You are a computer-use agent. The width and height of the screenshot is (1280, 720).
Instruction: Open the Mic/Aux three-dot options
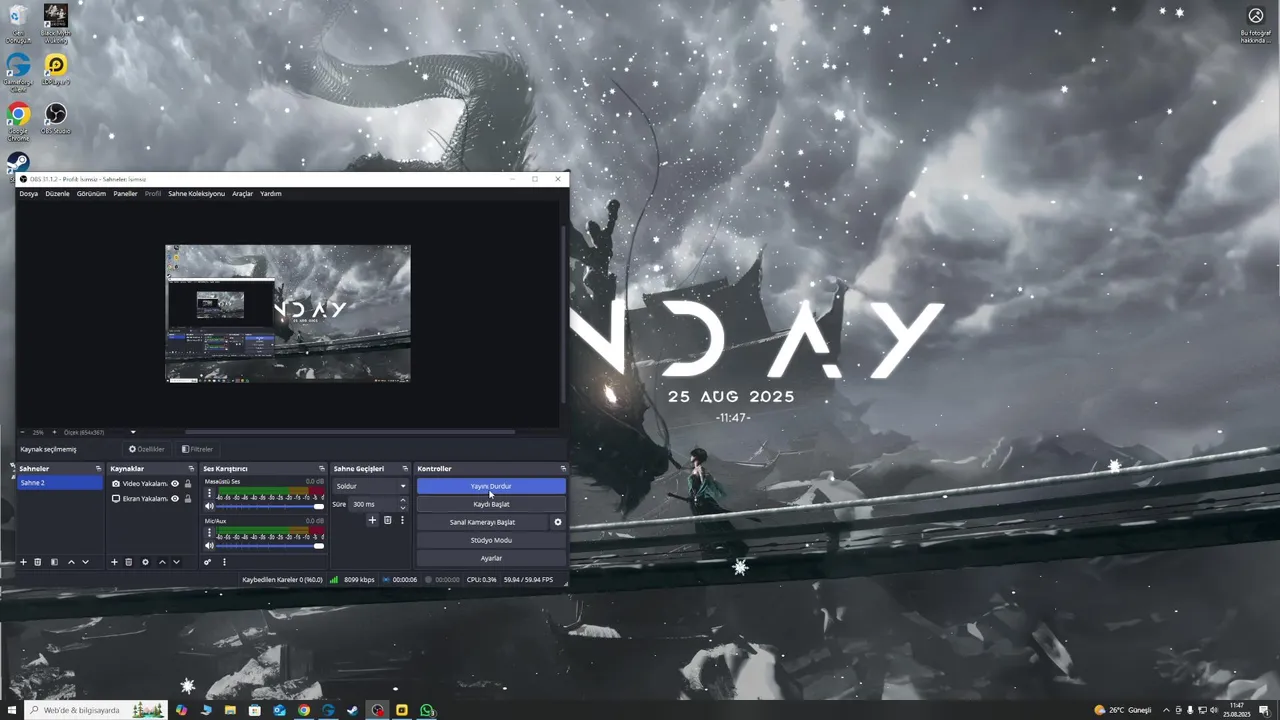click(209, 533)
